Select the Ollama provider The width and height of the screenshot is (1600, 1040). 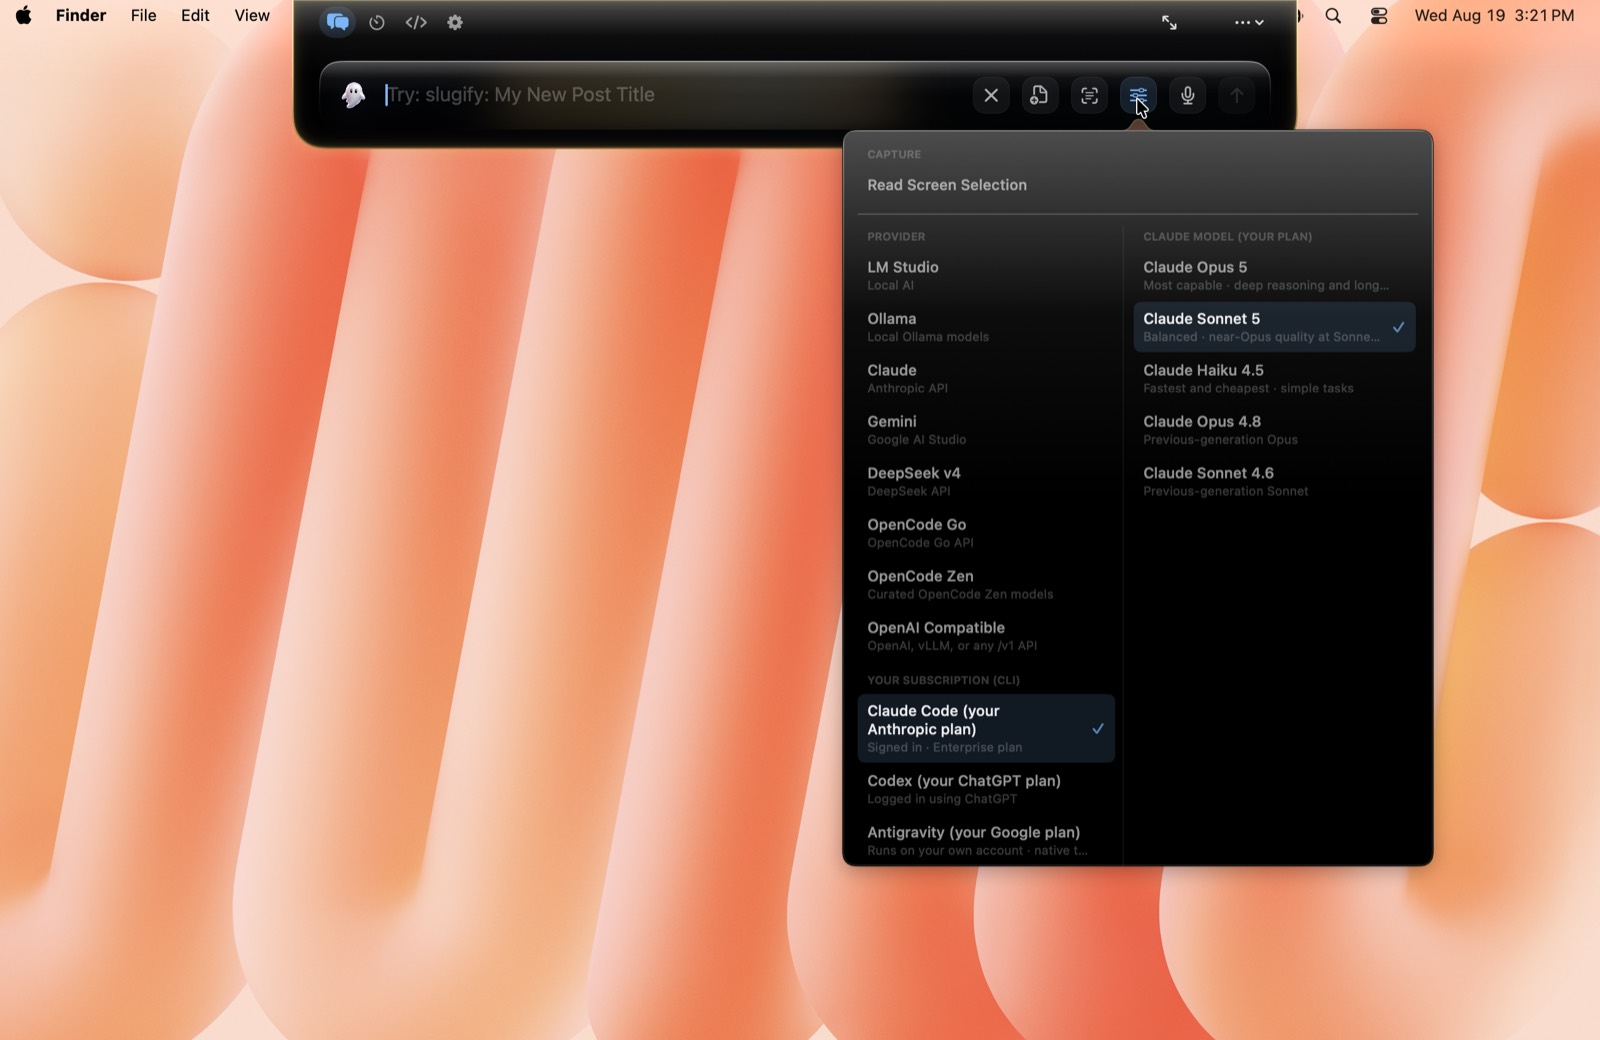pos(986,327)
